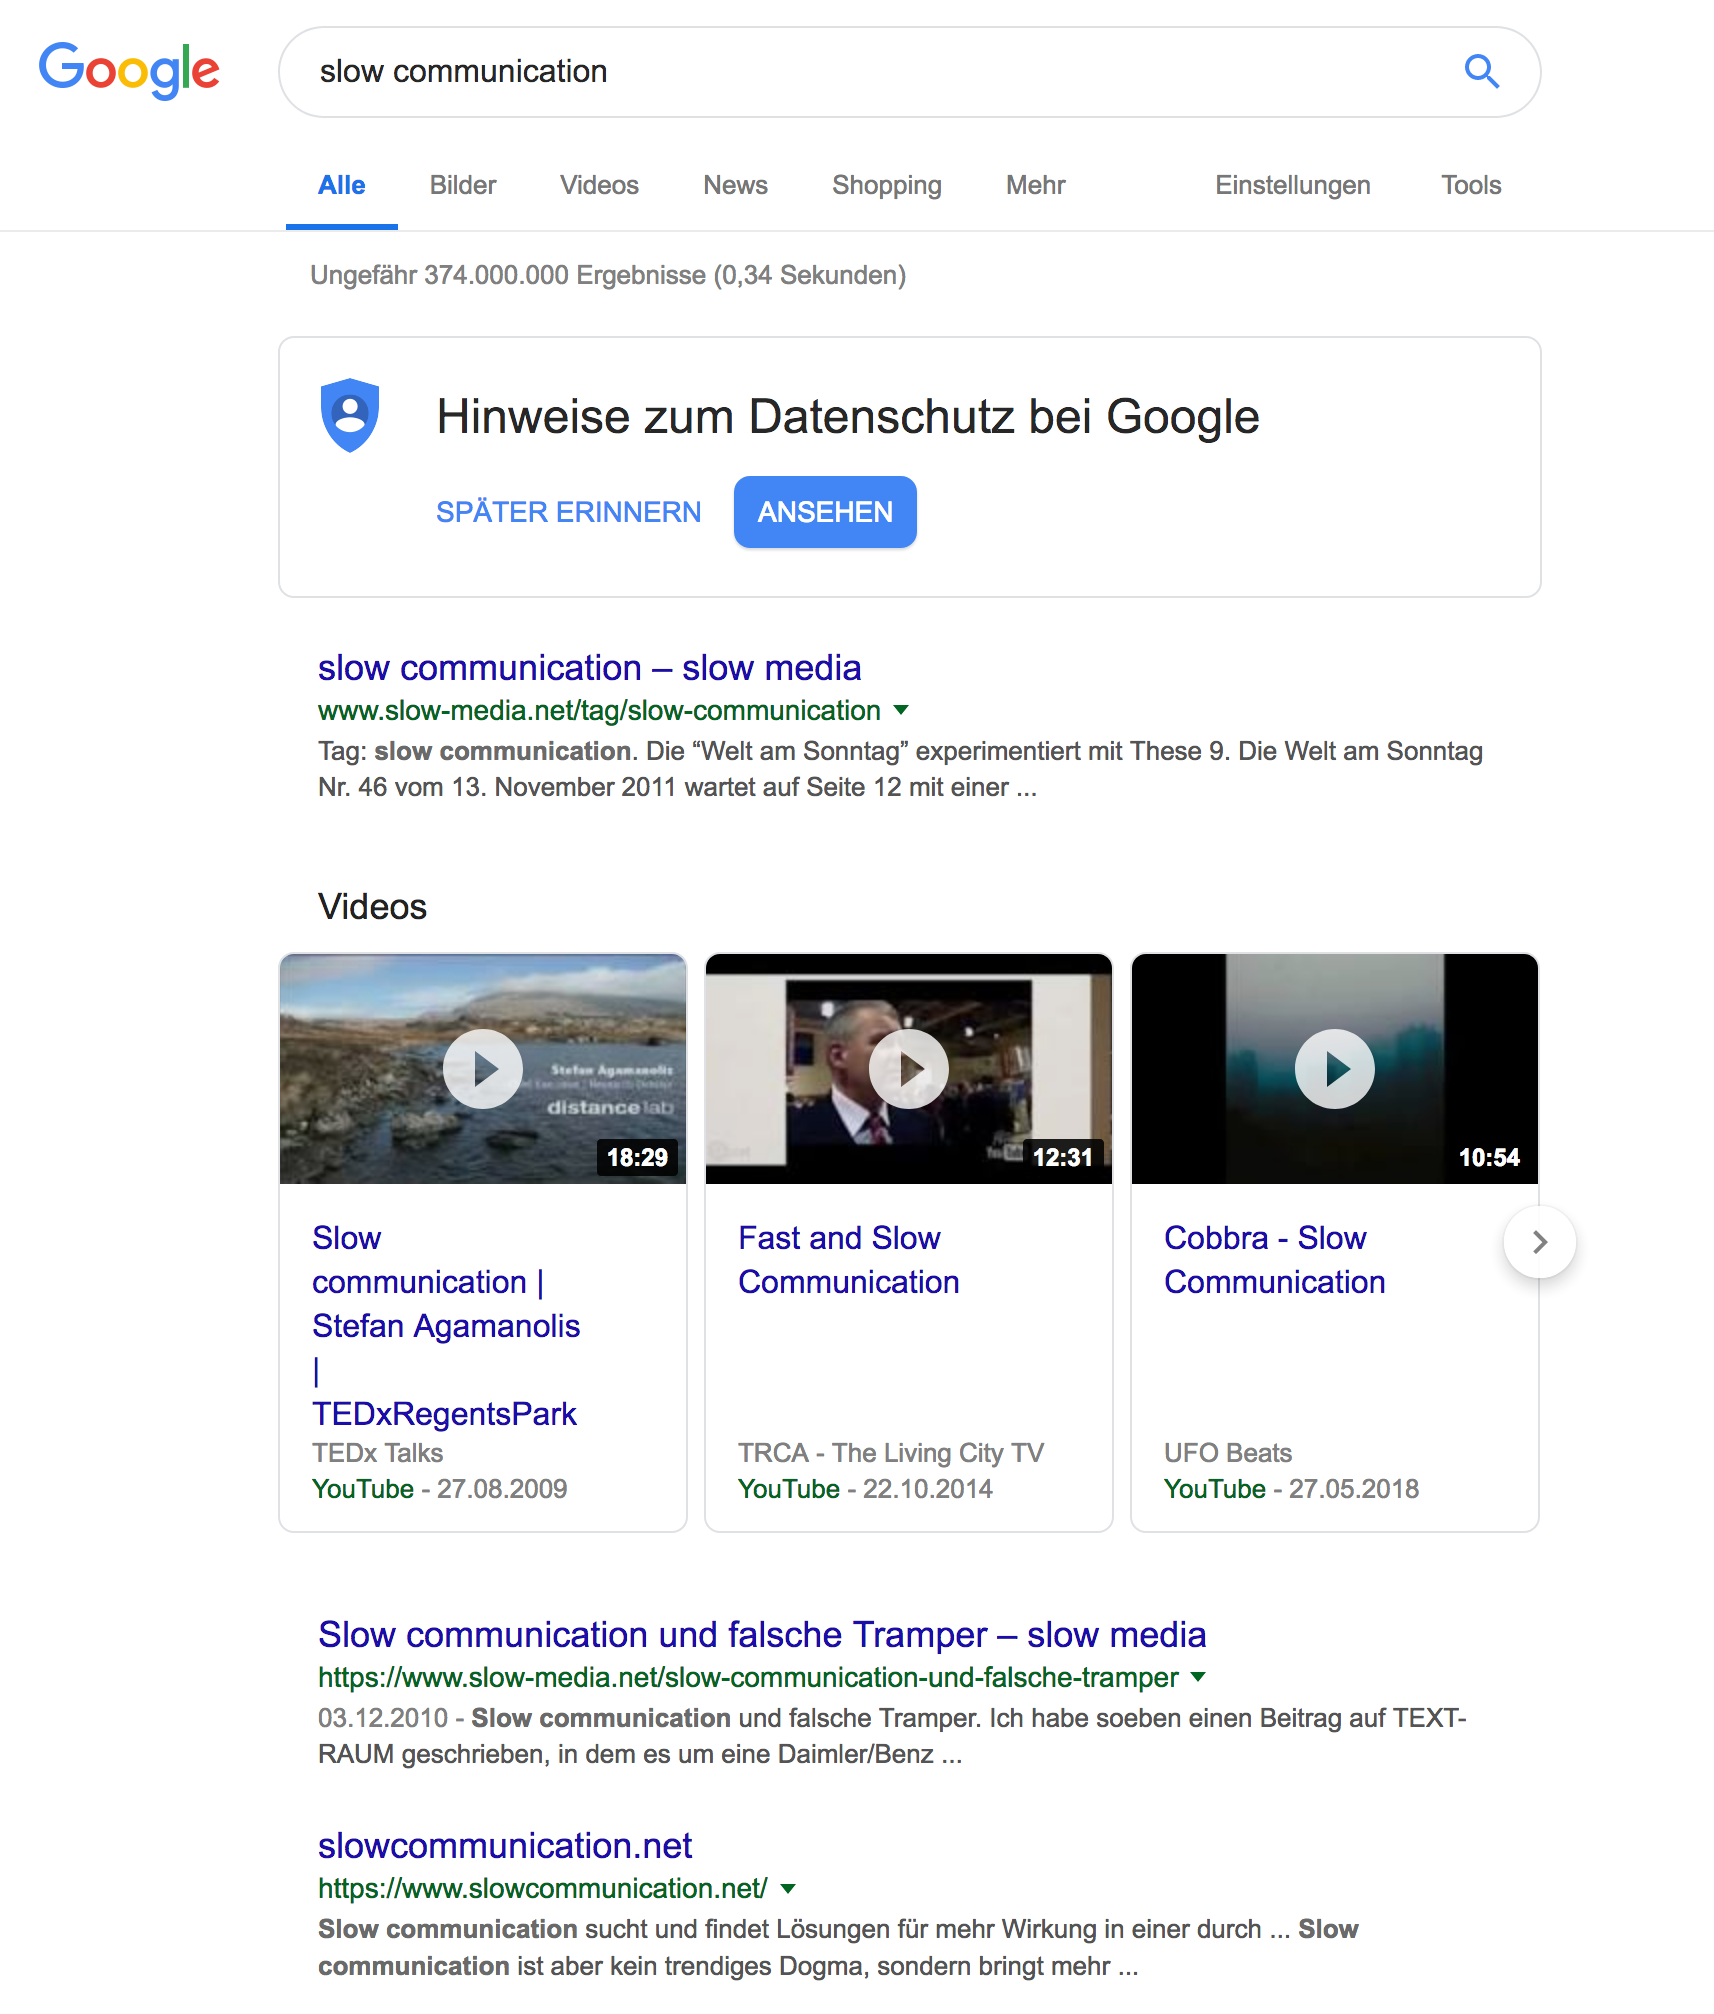Click 'Hinweise zum Datenschutz bei Google' heading
Screen dimensions: 1714x2014
coord(848,417)
